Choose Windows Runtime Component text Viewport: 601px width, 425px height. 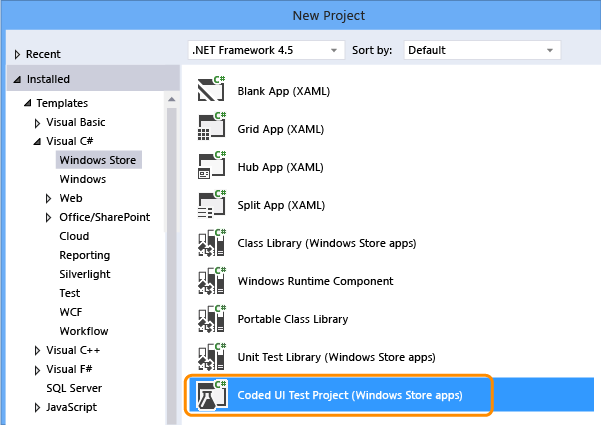(x=315, y=281)
